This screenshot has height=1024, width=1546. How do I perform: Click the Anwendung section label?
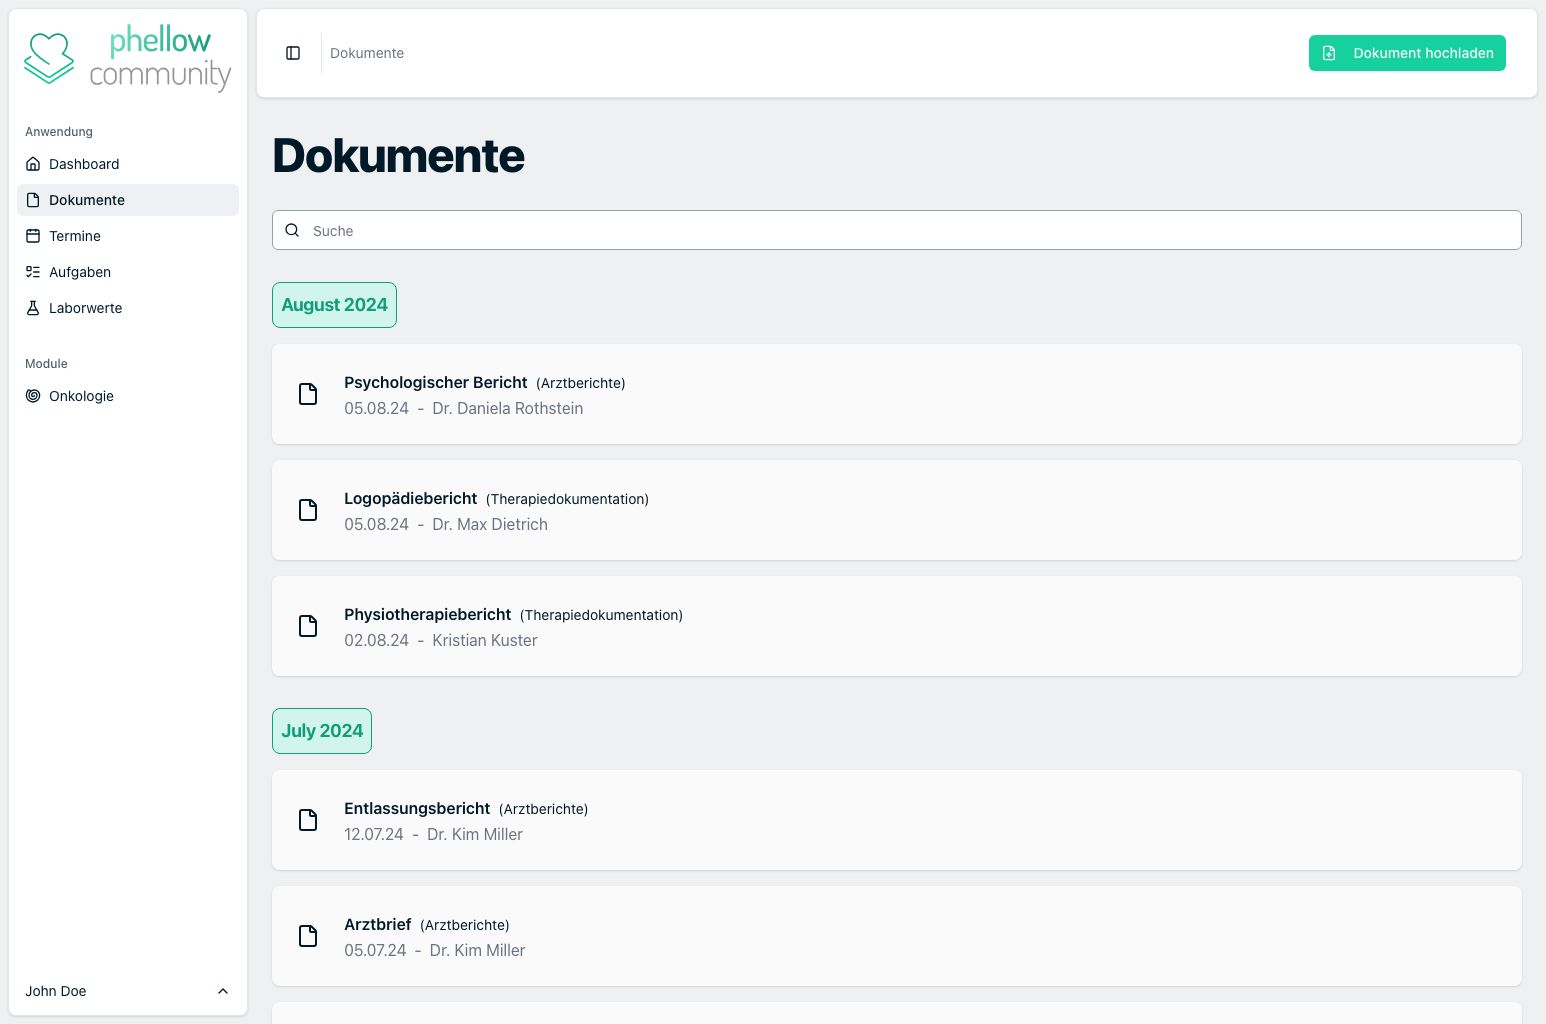click(59, 131)
